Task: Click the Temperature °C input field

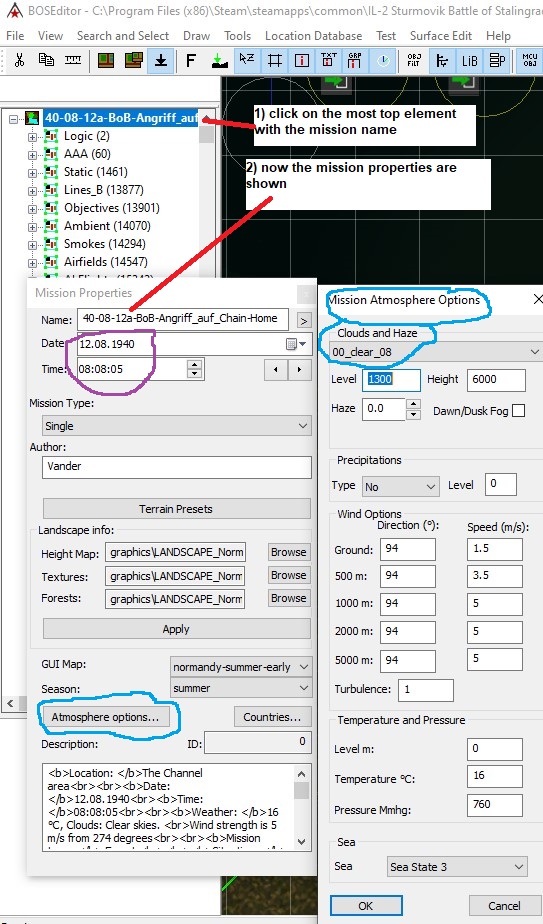Action: (494, 776)
